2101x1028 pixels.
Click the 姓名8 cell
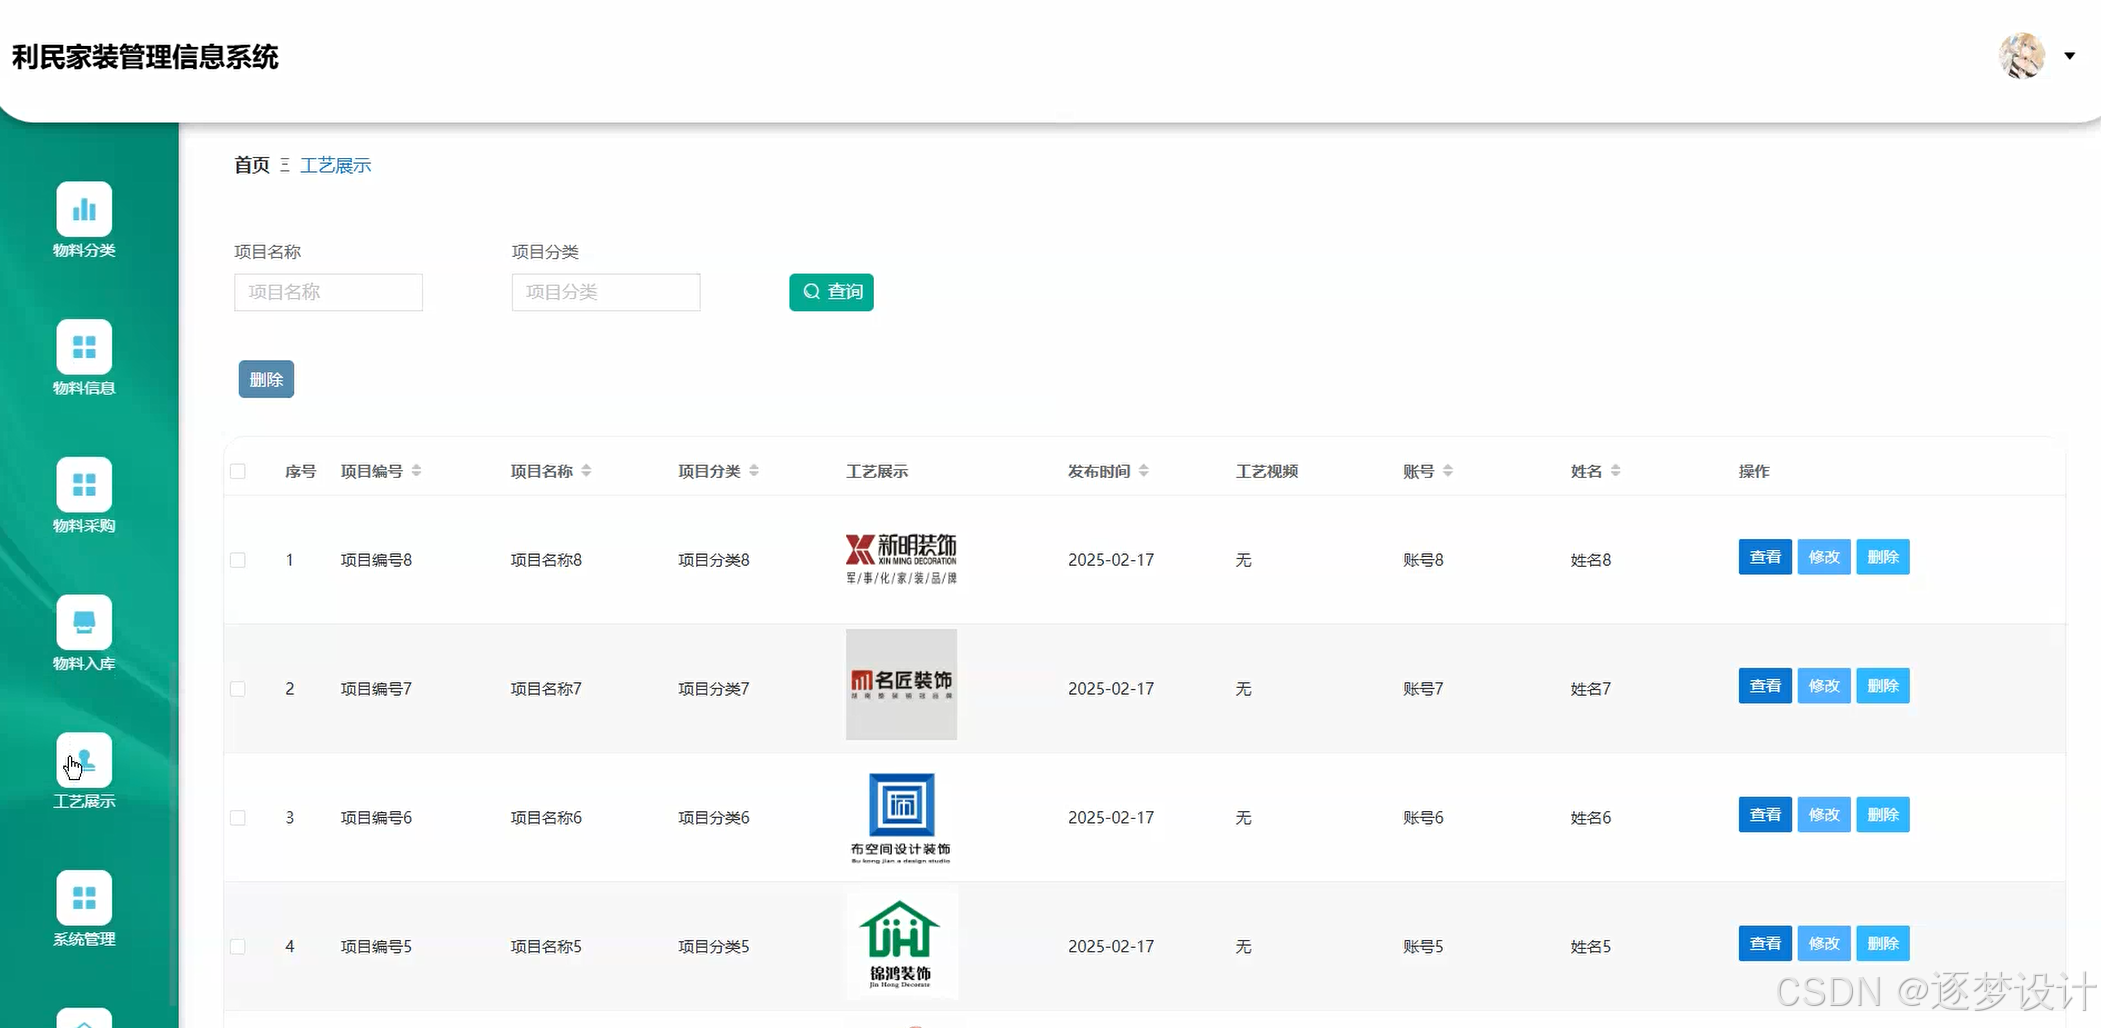pos(1591,560)
